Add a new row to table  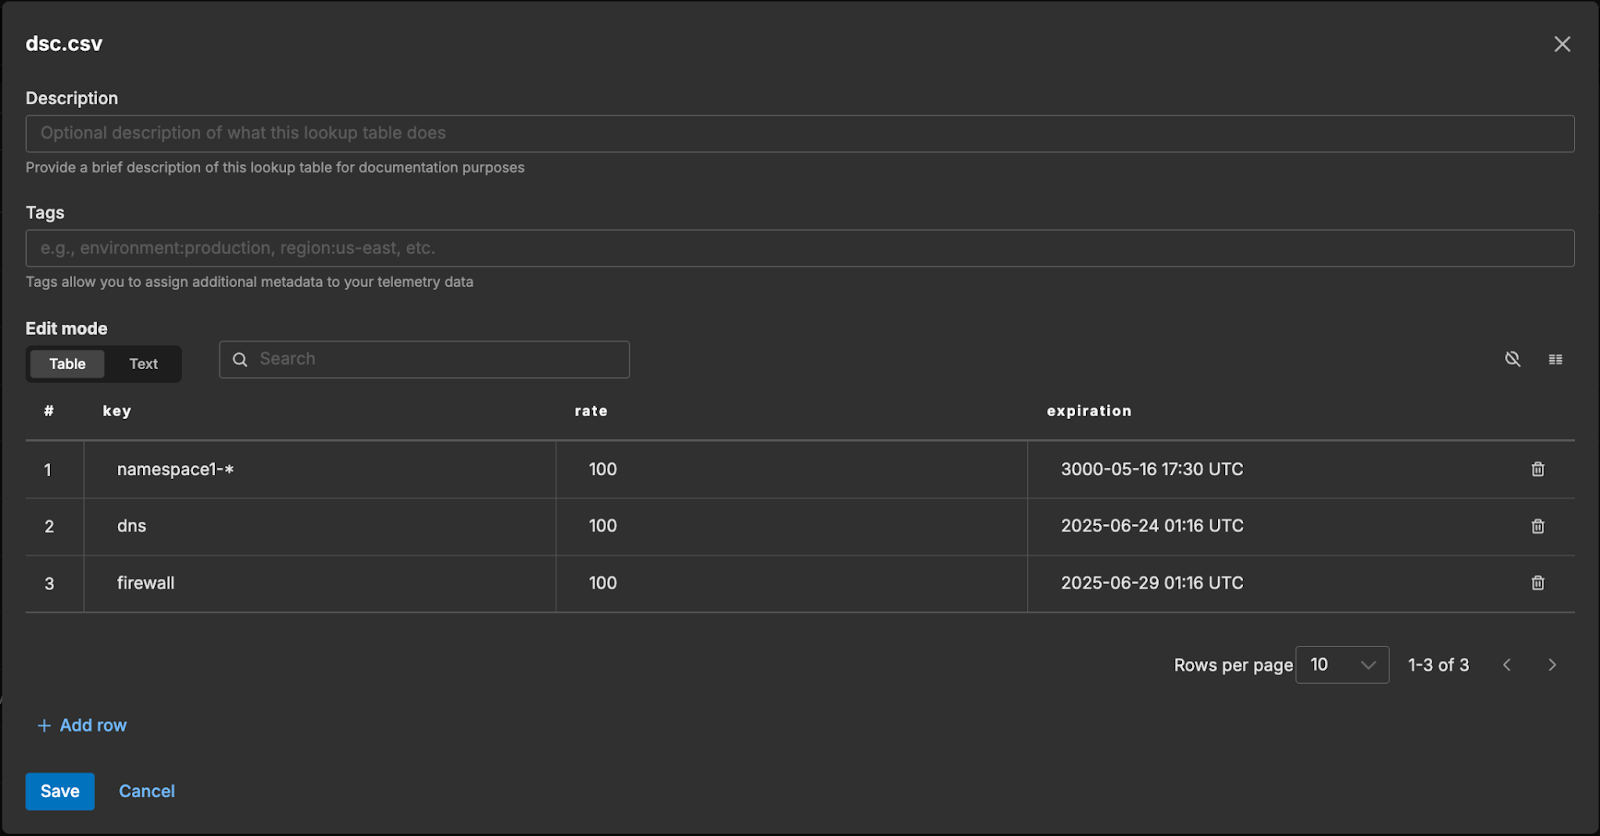click(82, 725)
